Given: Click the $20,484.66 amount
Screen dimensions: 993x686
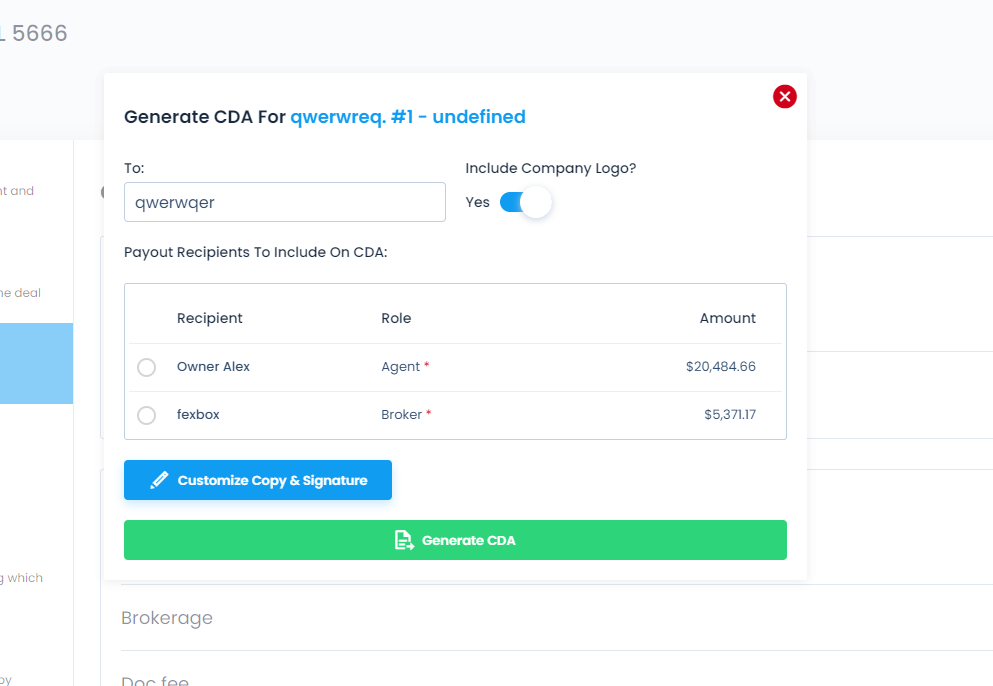Looking at the screenshot, I should (x=720, y=367).
